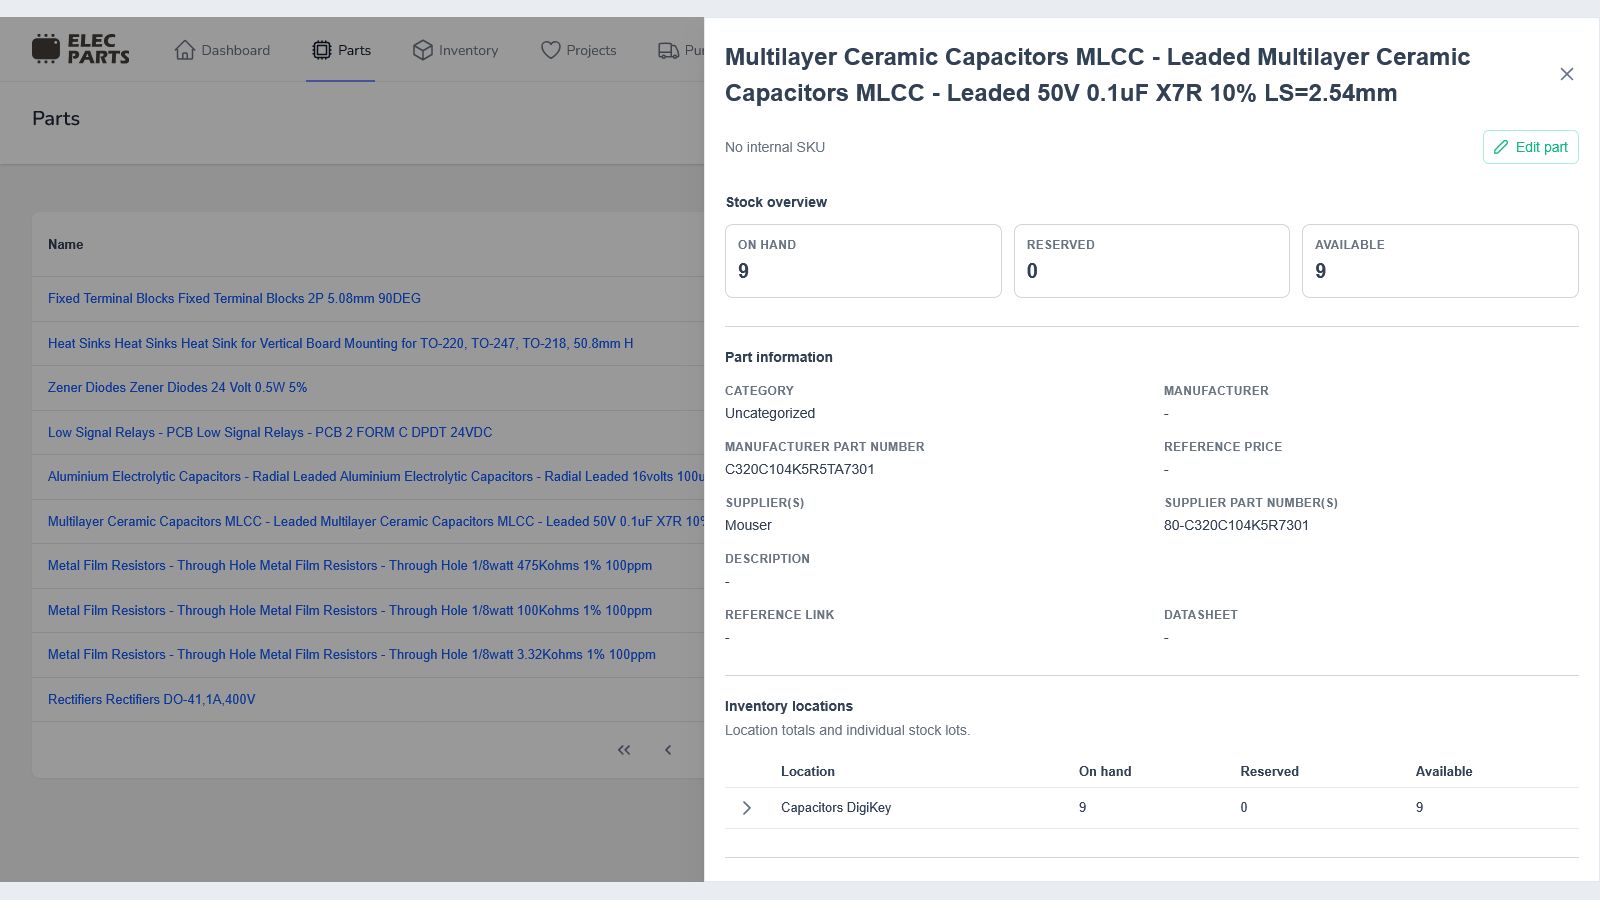
Task: Click the Available column header in locations
Action: click(1444, 771)
